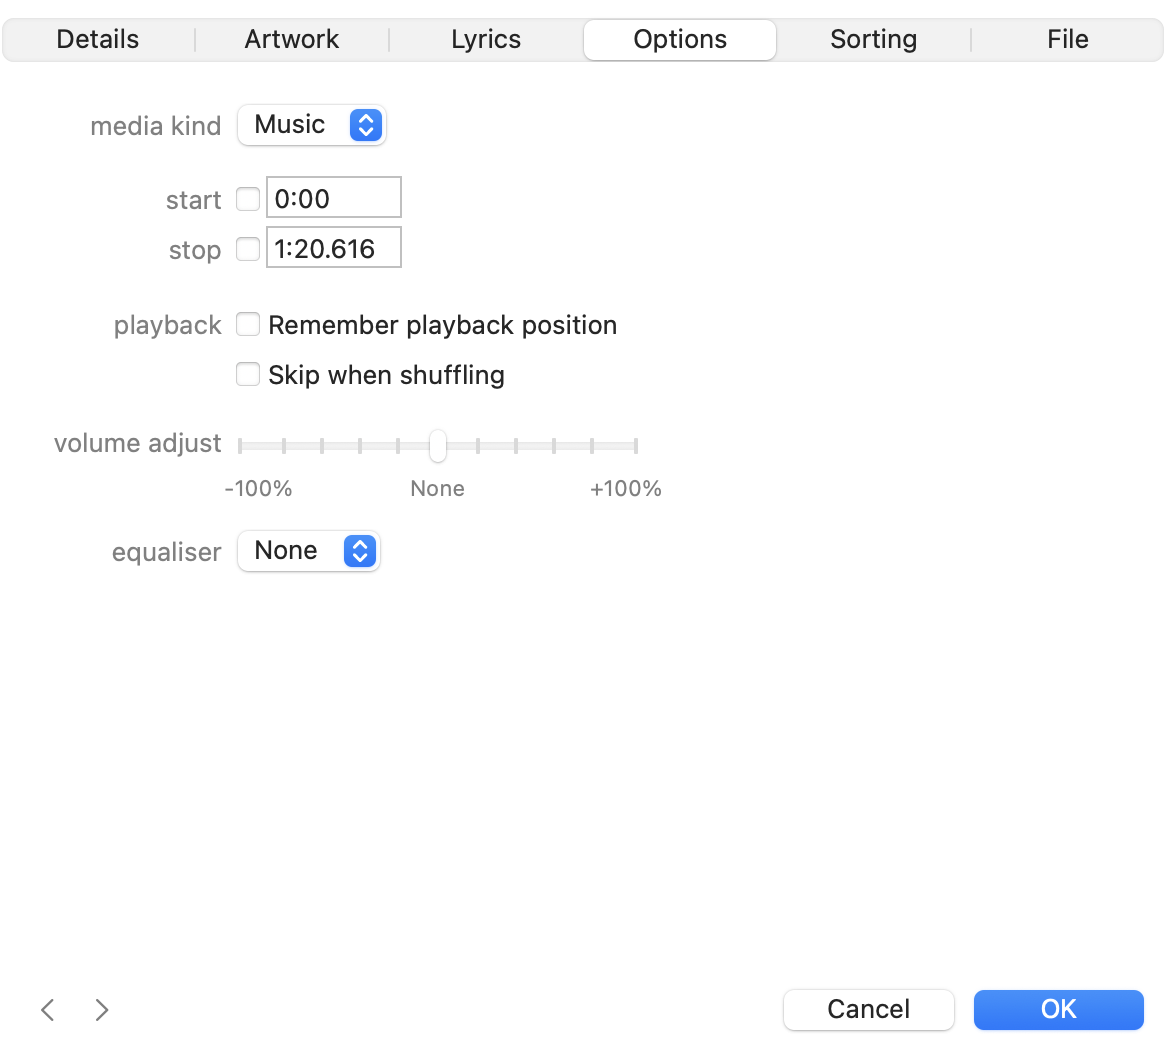Click the volume adjust slider handle

pyautogui.click(x=438, y=446)
